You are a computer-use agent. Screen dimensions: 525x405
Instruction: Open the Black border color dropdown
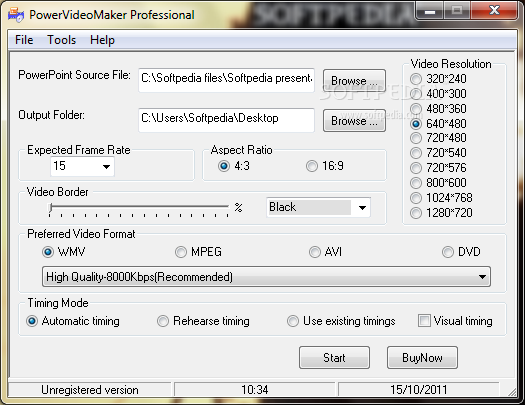point(318,208)
